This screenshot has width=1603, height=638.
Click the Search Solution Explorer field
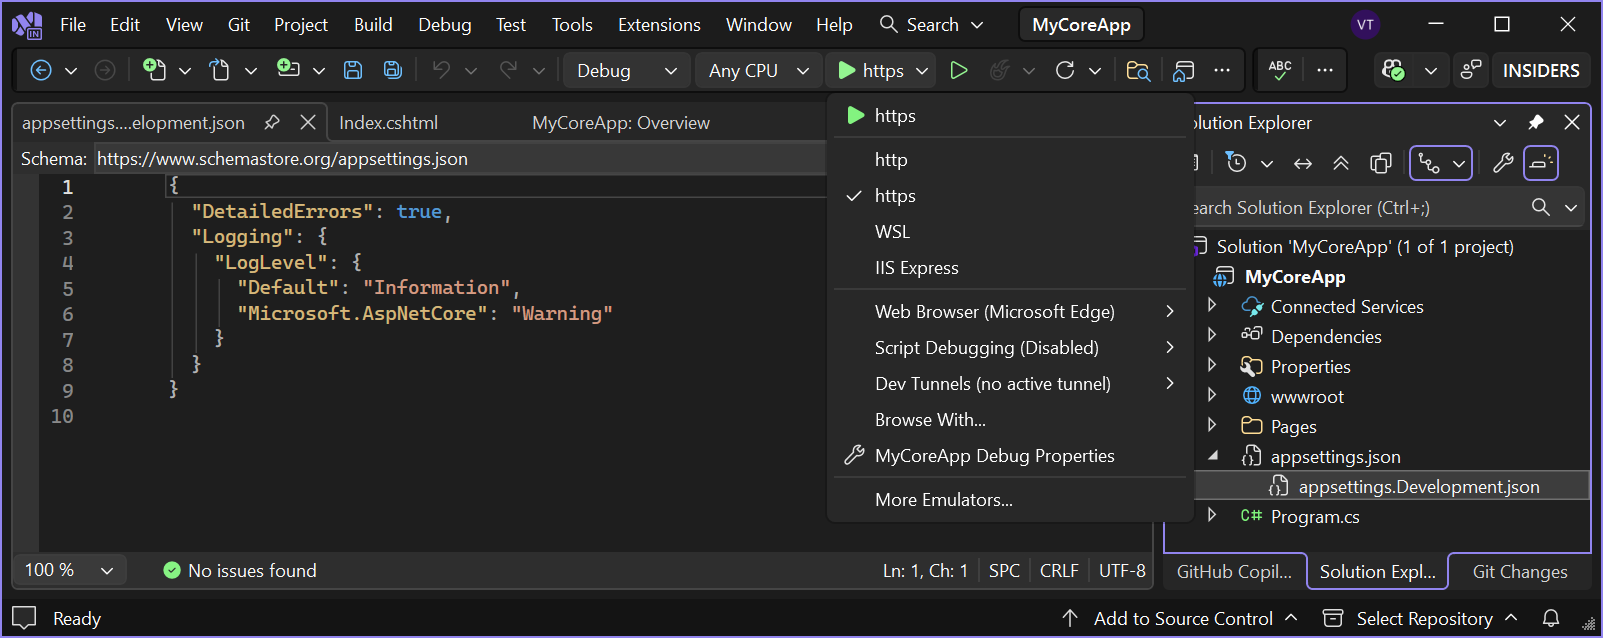pyautogui.click(x=1350, y=208)
